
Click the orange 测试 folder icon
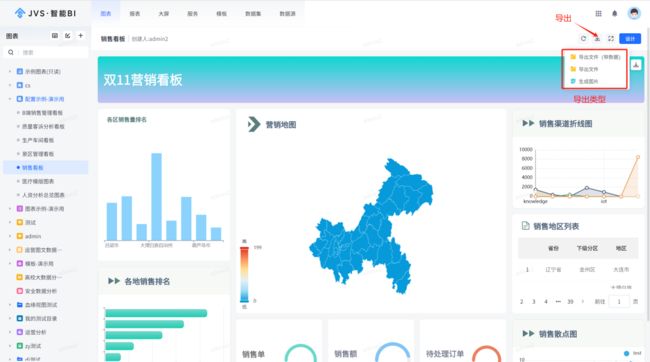coord(19,222)
